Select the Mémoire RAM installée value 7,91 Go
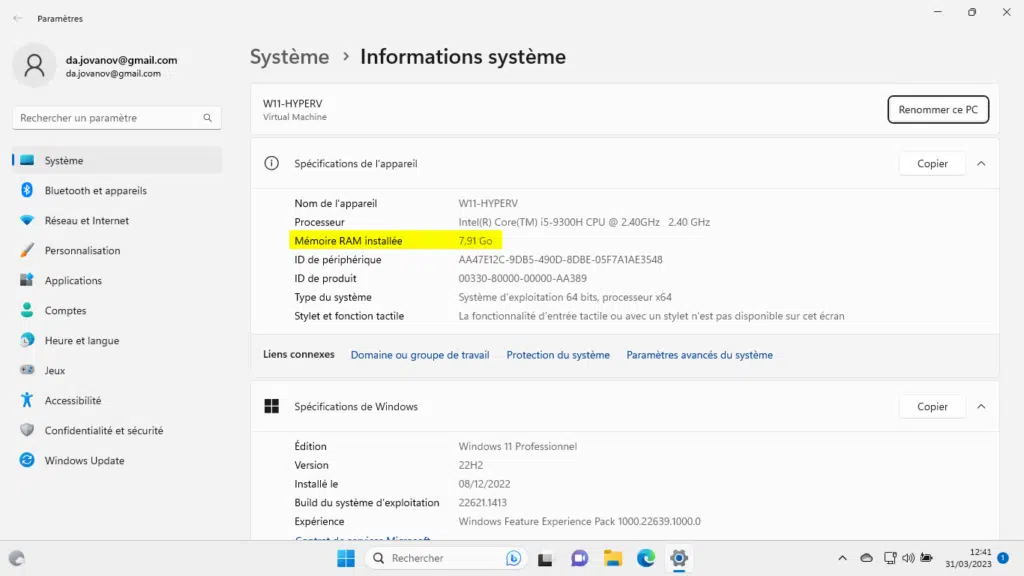This screenshot has width=1024, height=576. click(x=475, y=241)
